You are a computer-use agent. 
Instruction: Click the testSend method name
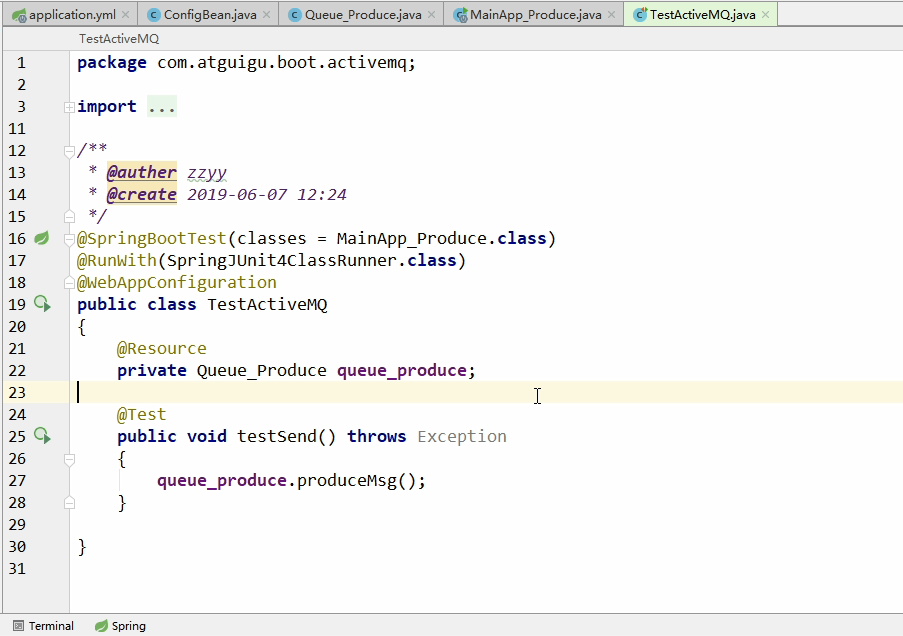click(277, 436)
